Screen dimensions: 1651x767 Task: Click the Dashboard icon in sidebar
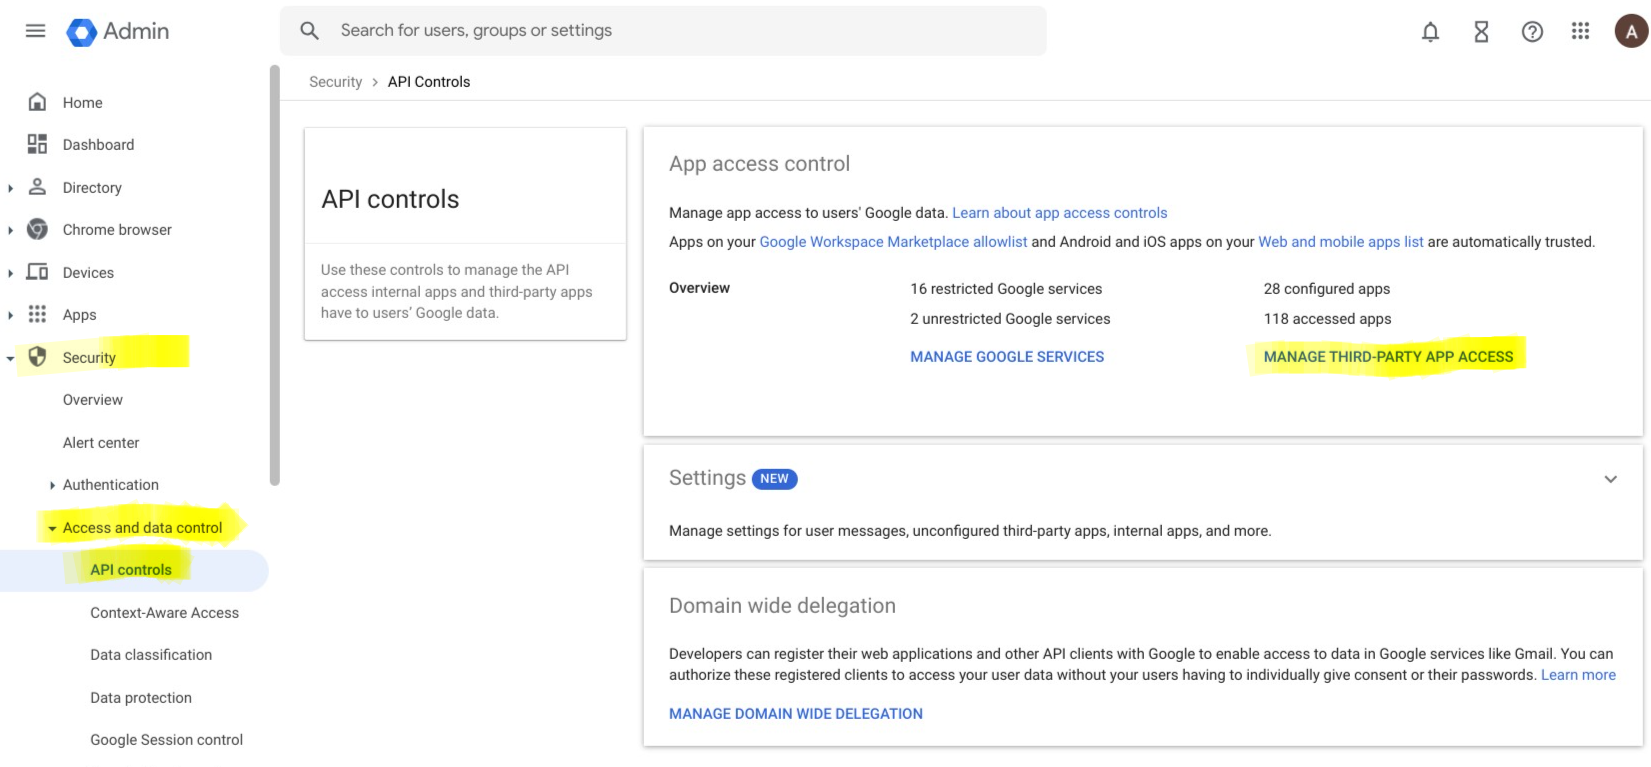[37, 144]
